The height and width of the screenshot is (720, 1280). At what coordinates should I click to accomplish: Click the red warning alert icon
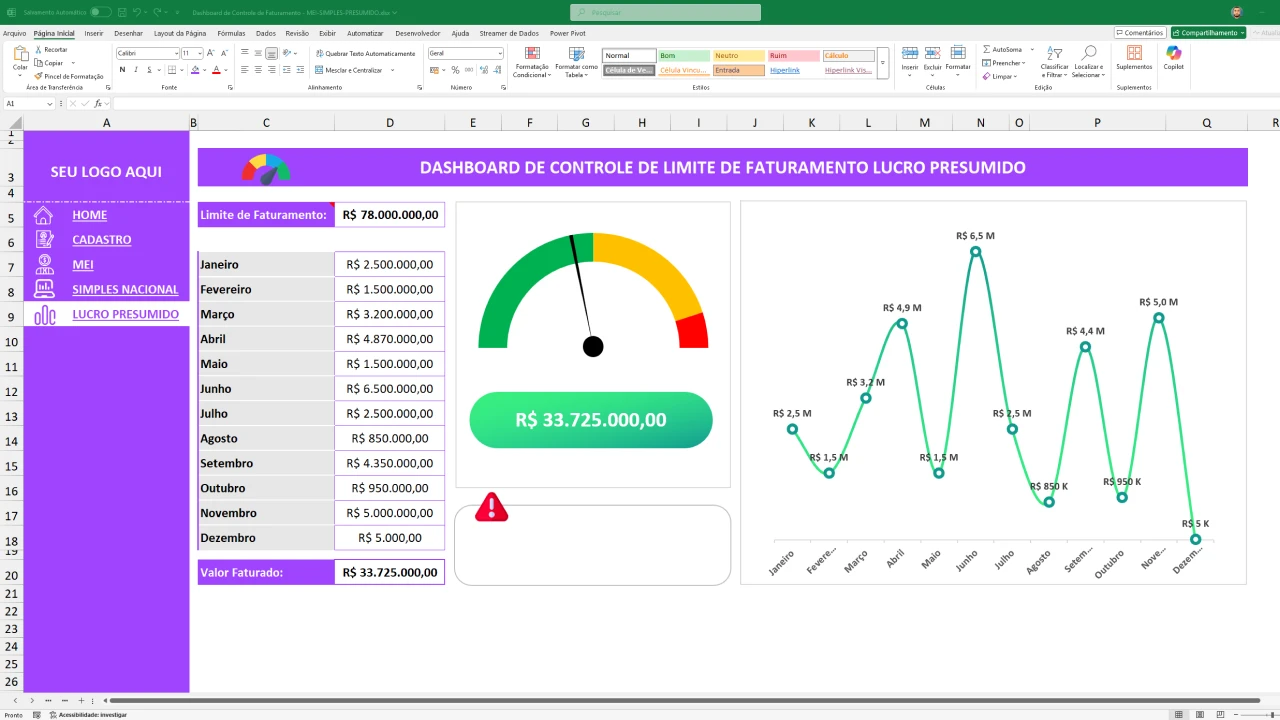(x=491, y=508)
